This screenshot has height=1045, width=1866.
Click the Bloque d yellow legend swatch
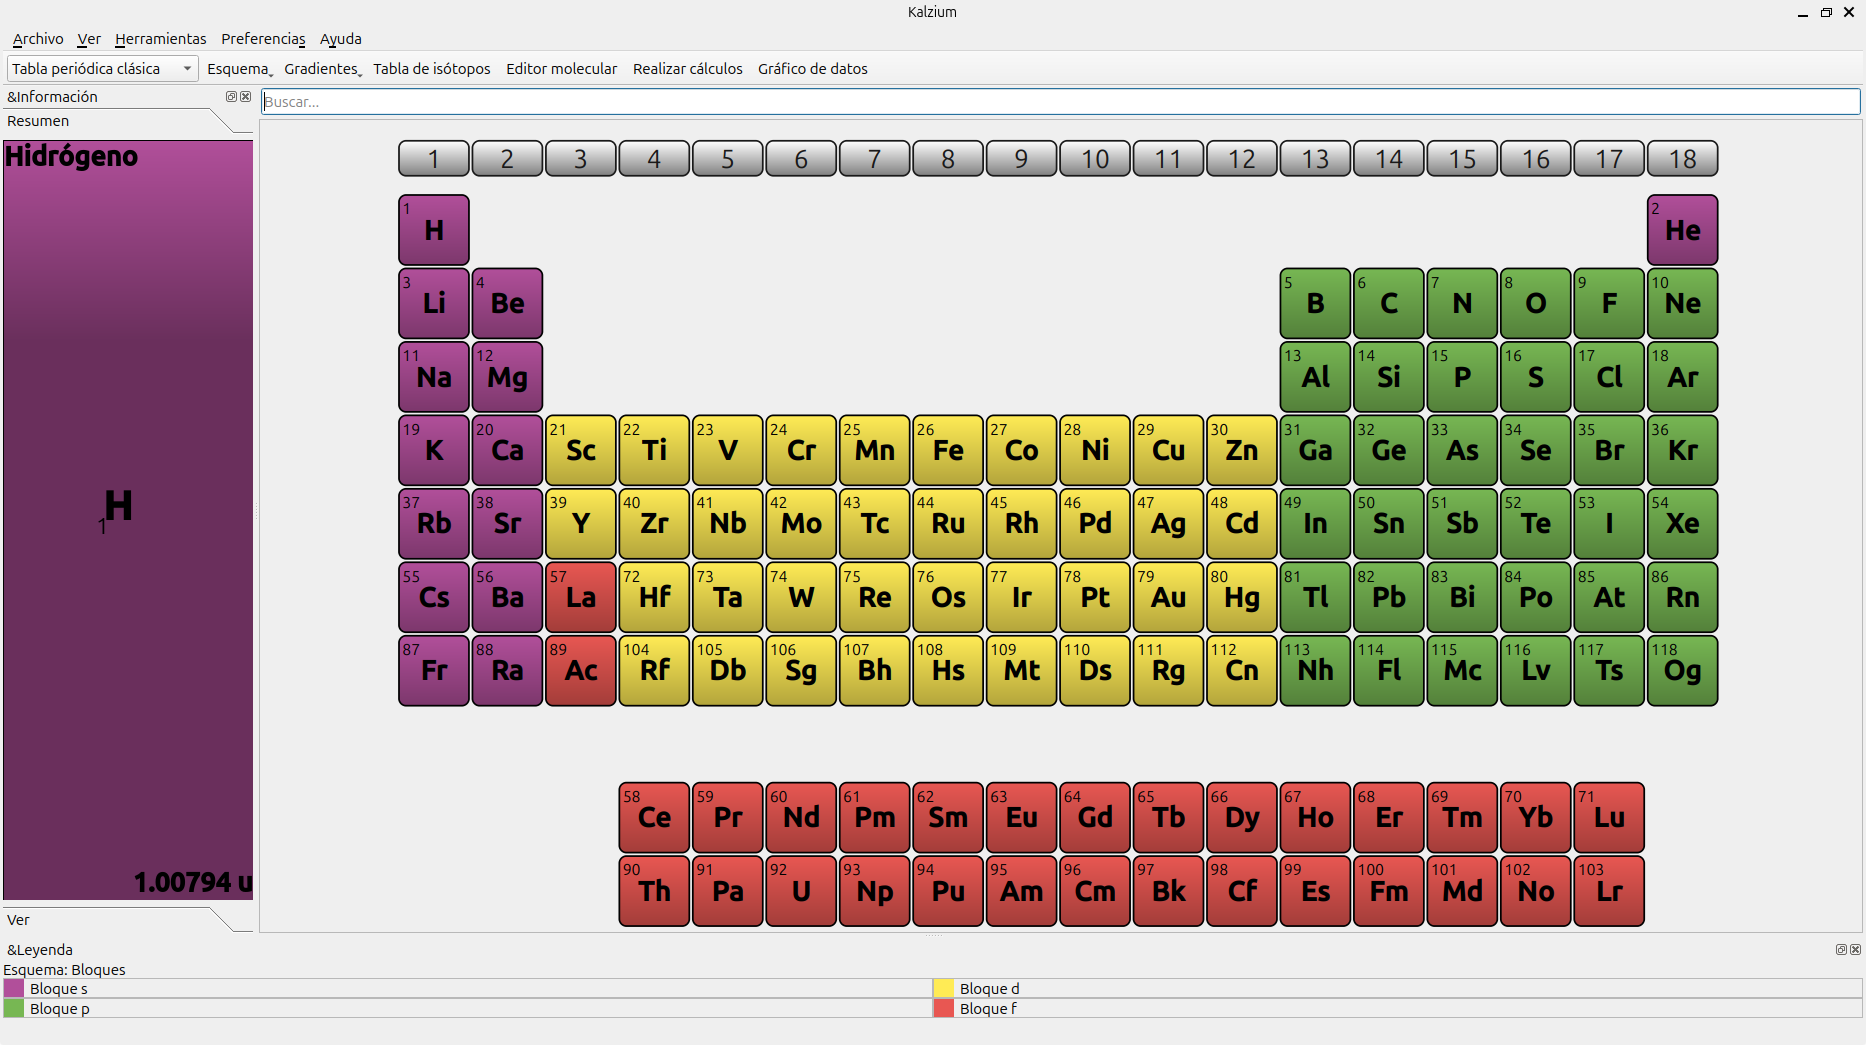[x=943, y=989]
